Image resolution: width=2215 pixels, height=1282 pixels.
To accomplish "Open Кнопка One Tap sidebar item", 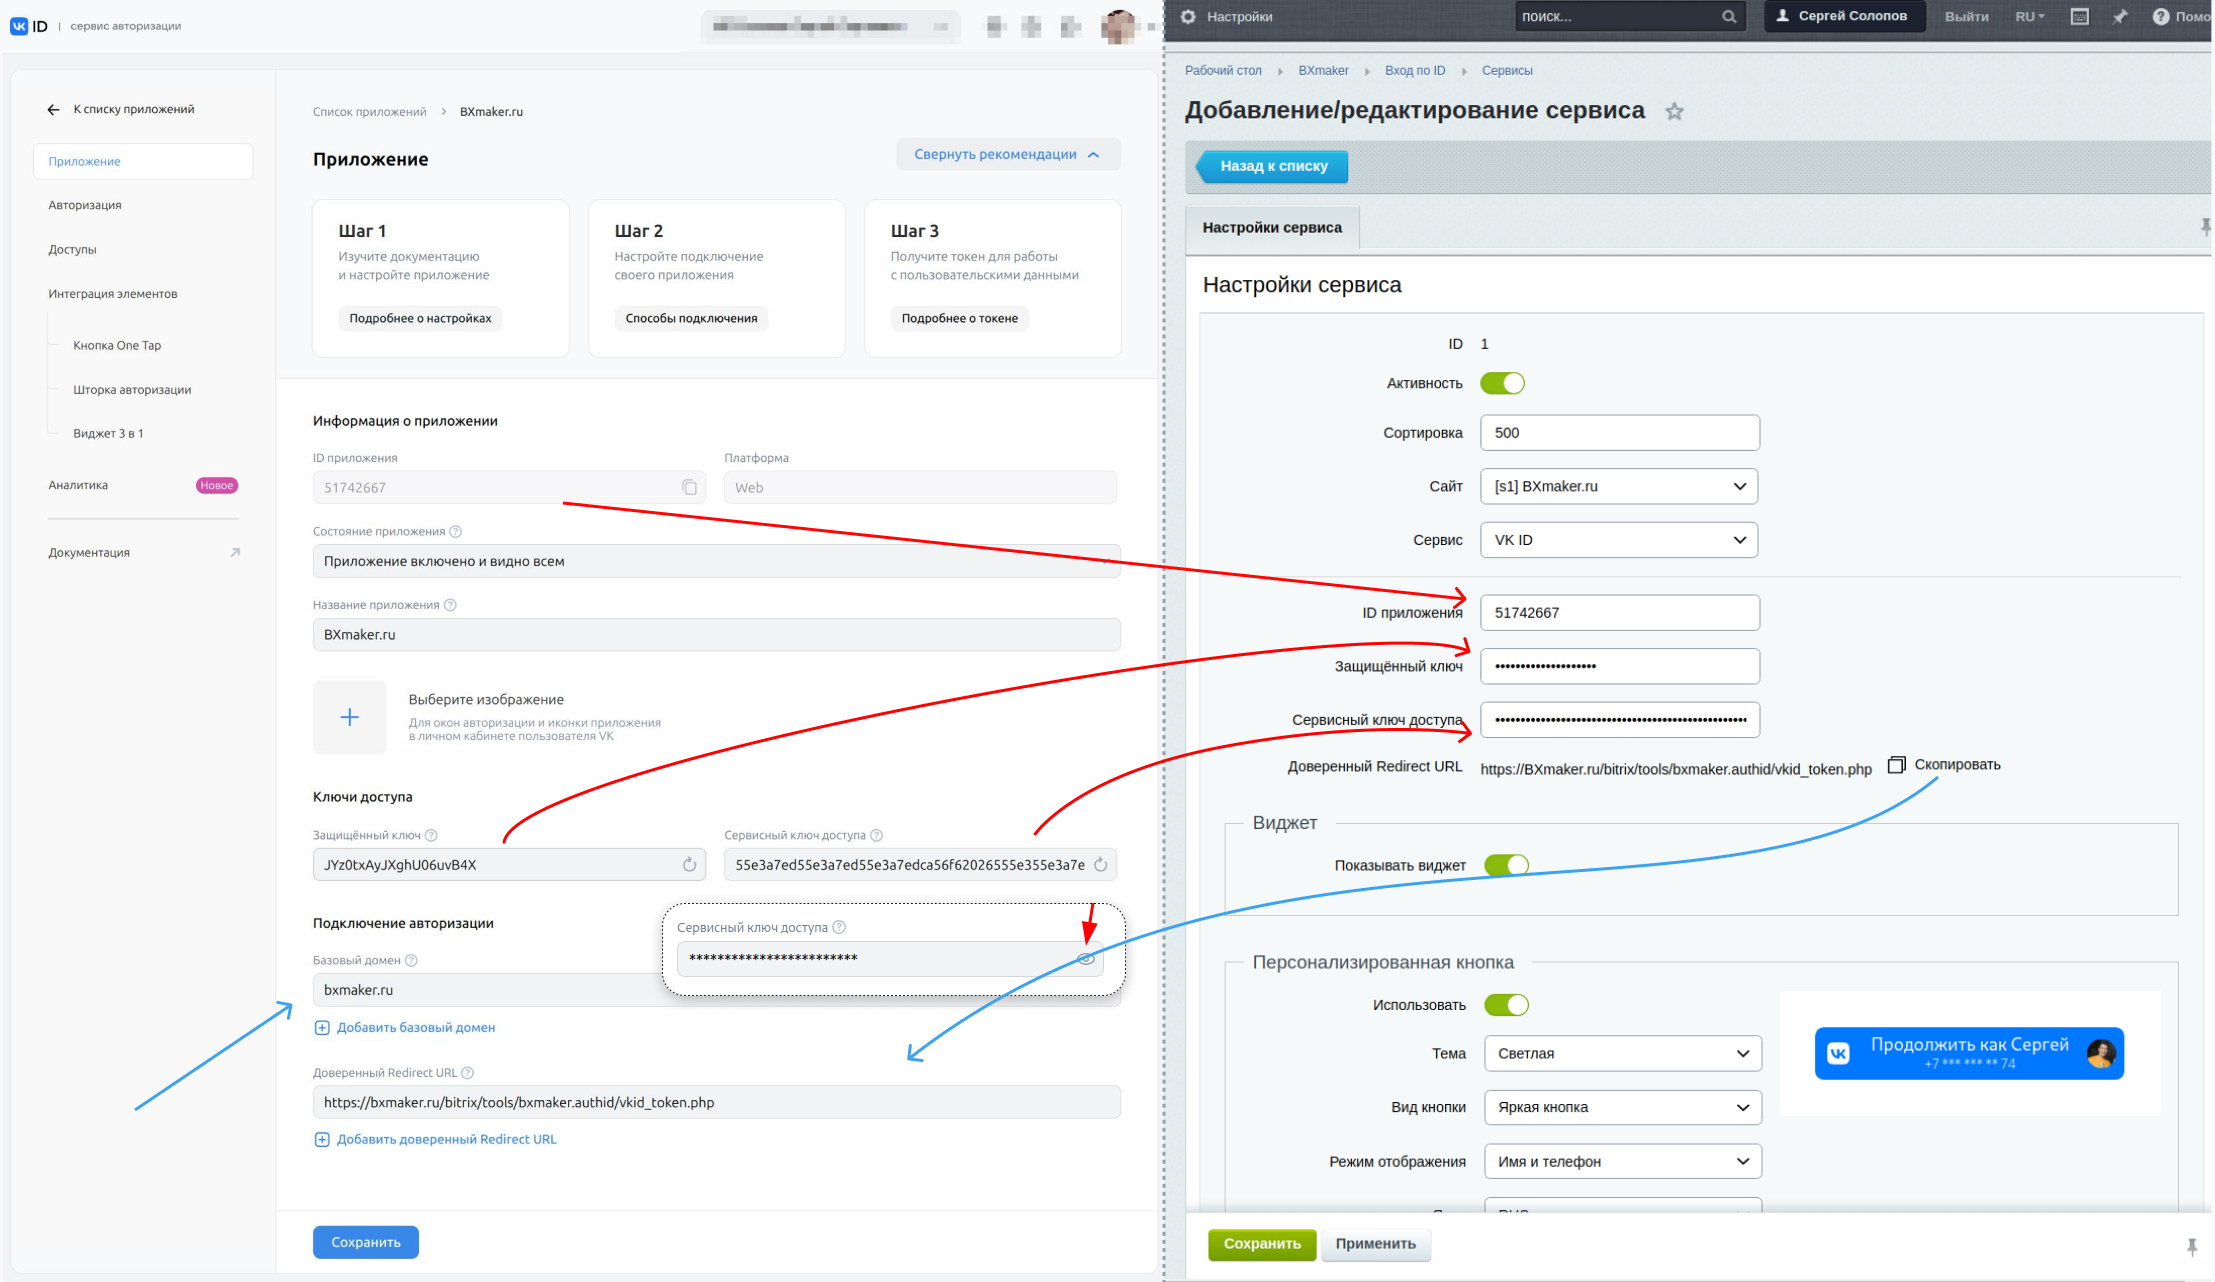I will coord(117,345).
